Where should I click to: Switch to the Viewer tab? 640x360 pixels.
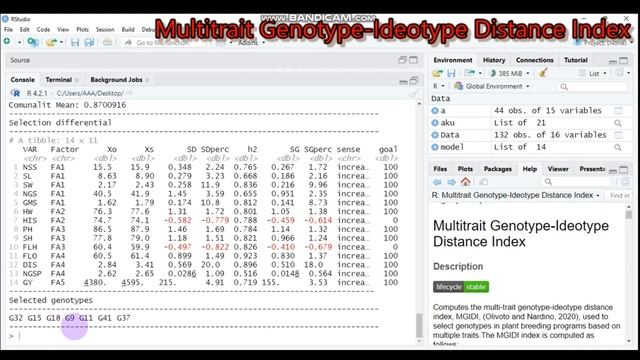click(558, 169)
